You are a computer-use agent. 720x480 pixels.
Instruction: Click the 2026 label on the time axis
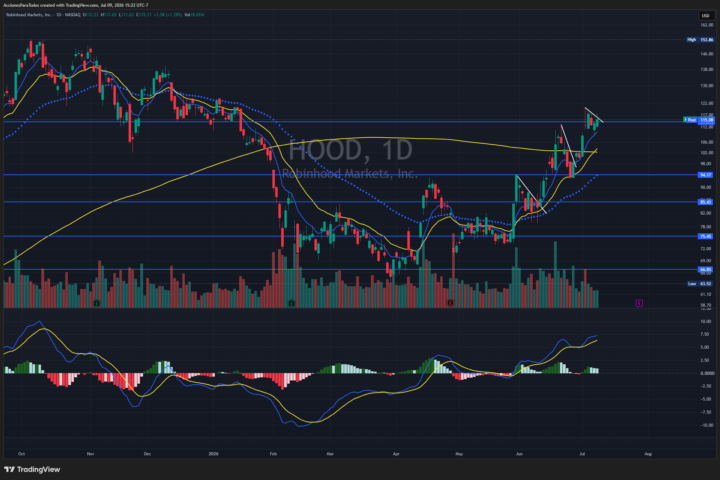214,454
